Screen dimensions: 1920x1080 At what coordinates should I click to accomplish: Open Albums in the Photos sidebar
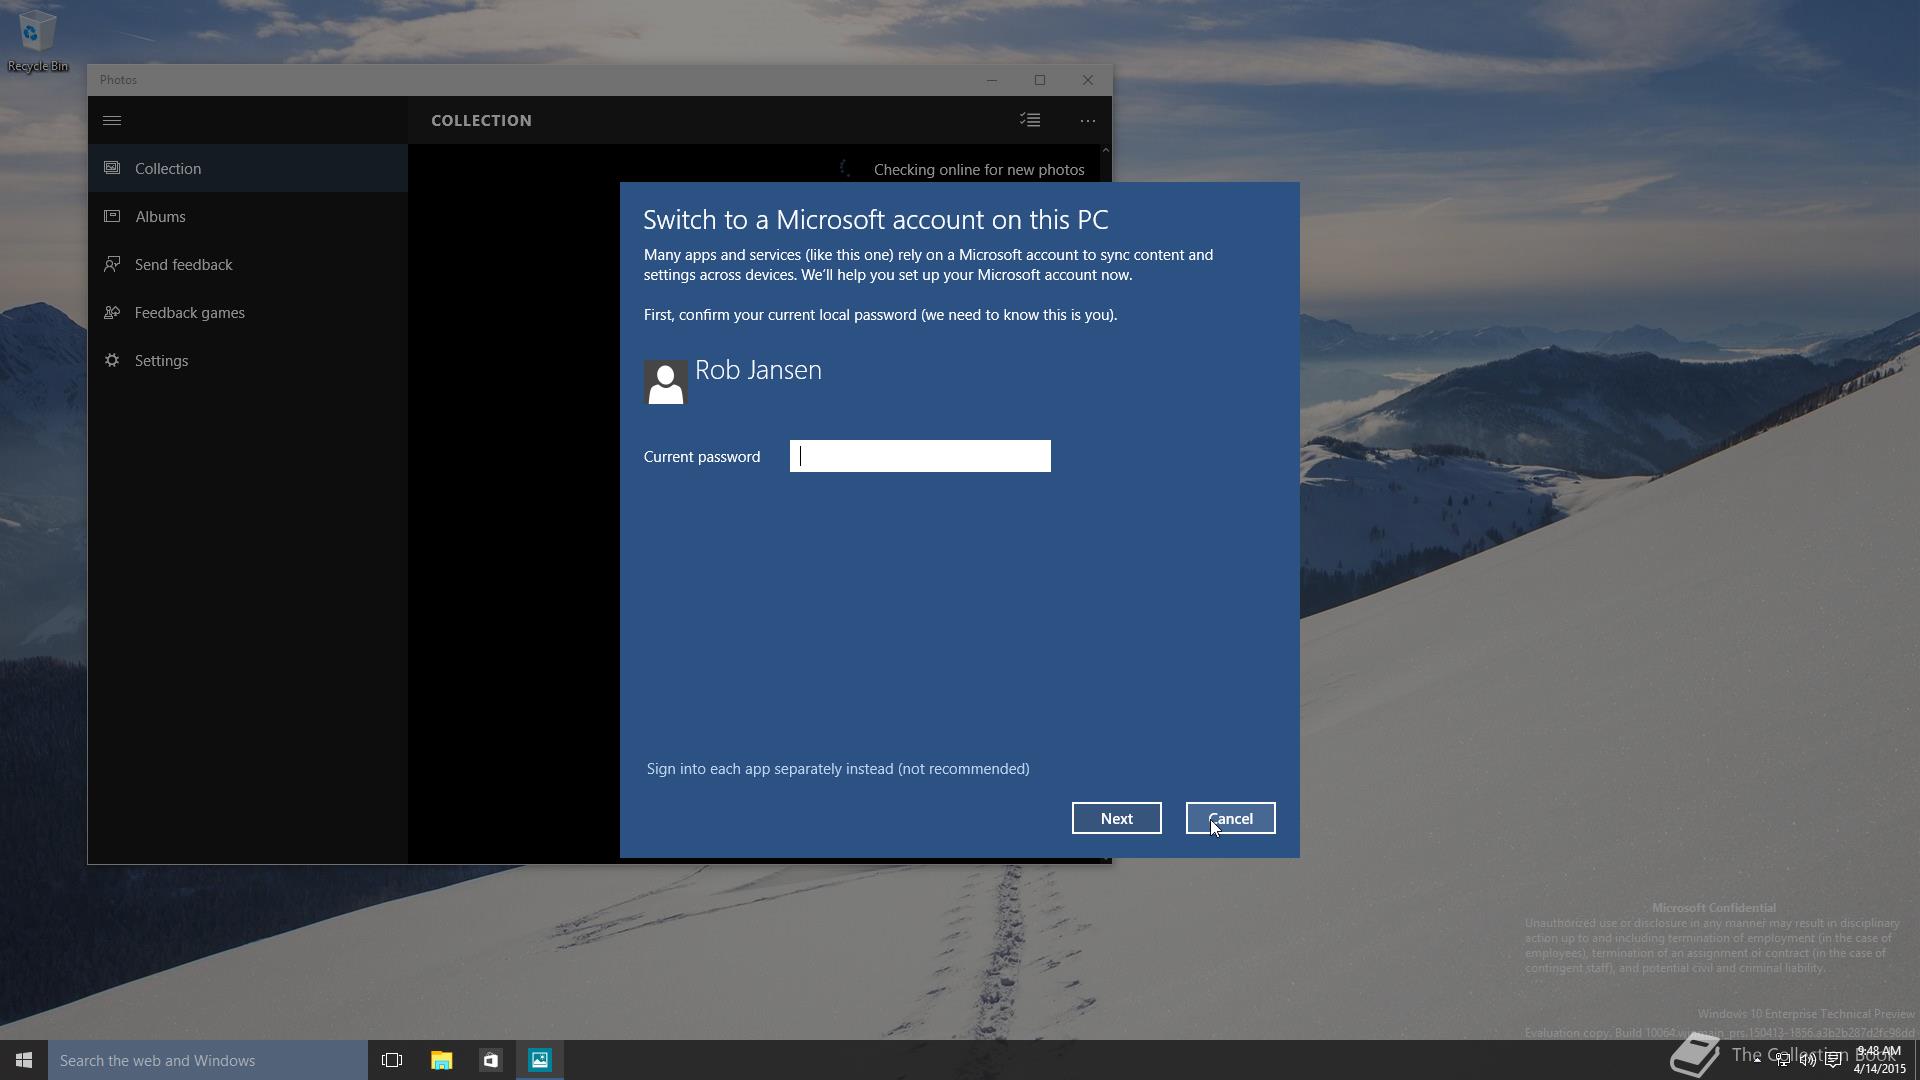click(x=248, y=216)
